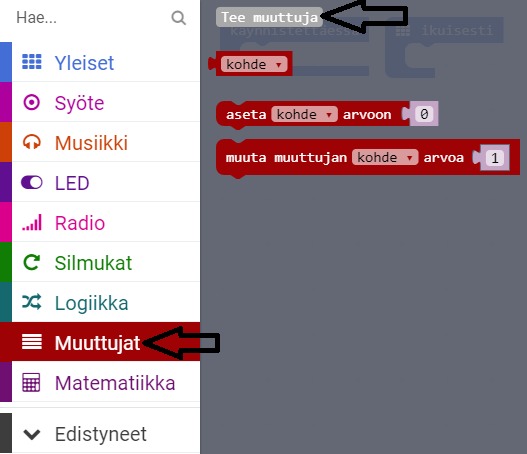Open the Matematiikka category

pyautogui.click(x=100, y=382)
